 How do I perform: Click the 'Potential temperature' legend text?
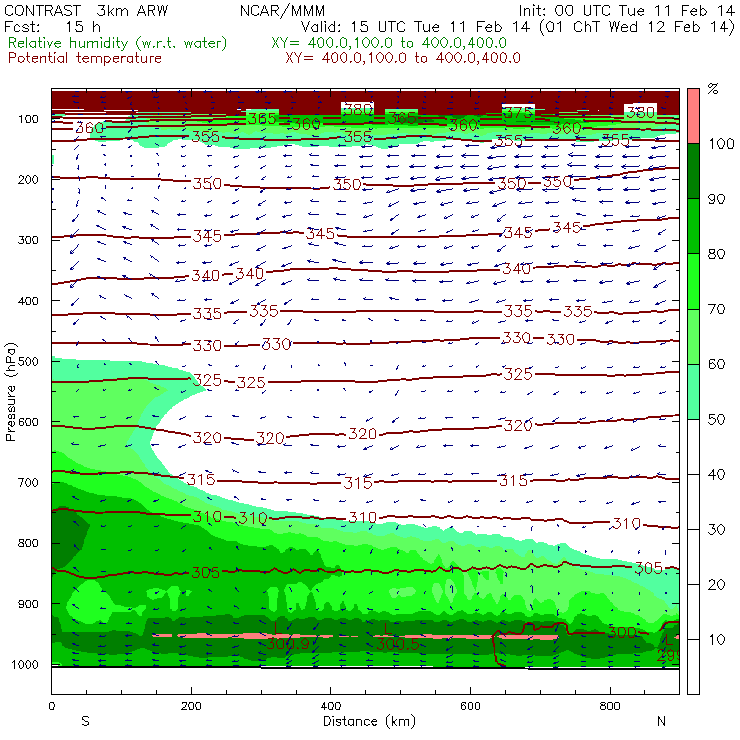(x=85, y=58)
